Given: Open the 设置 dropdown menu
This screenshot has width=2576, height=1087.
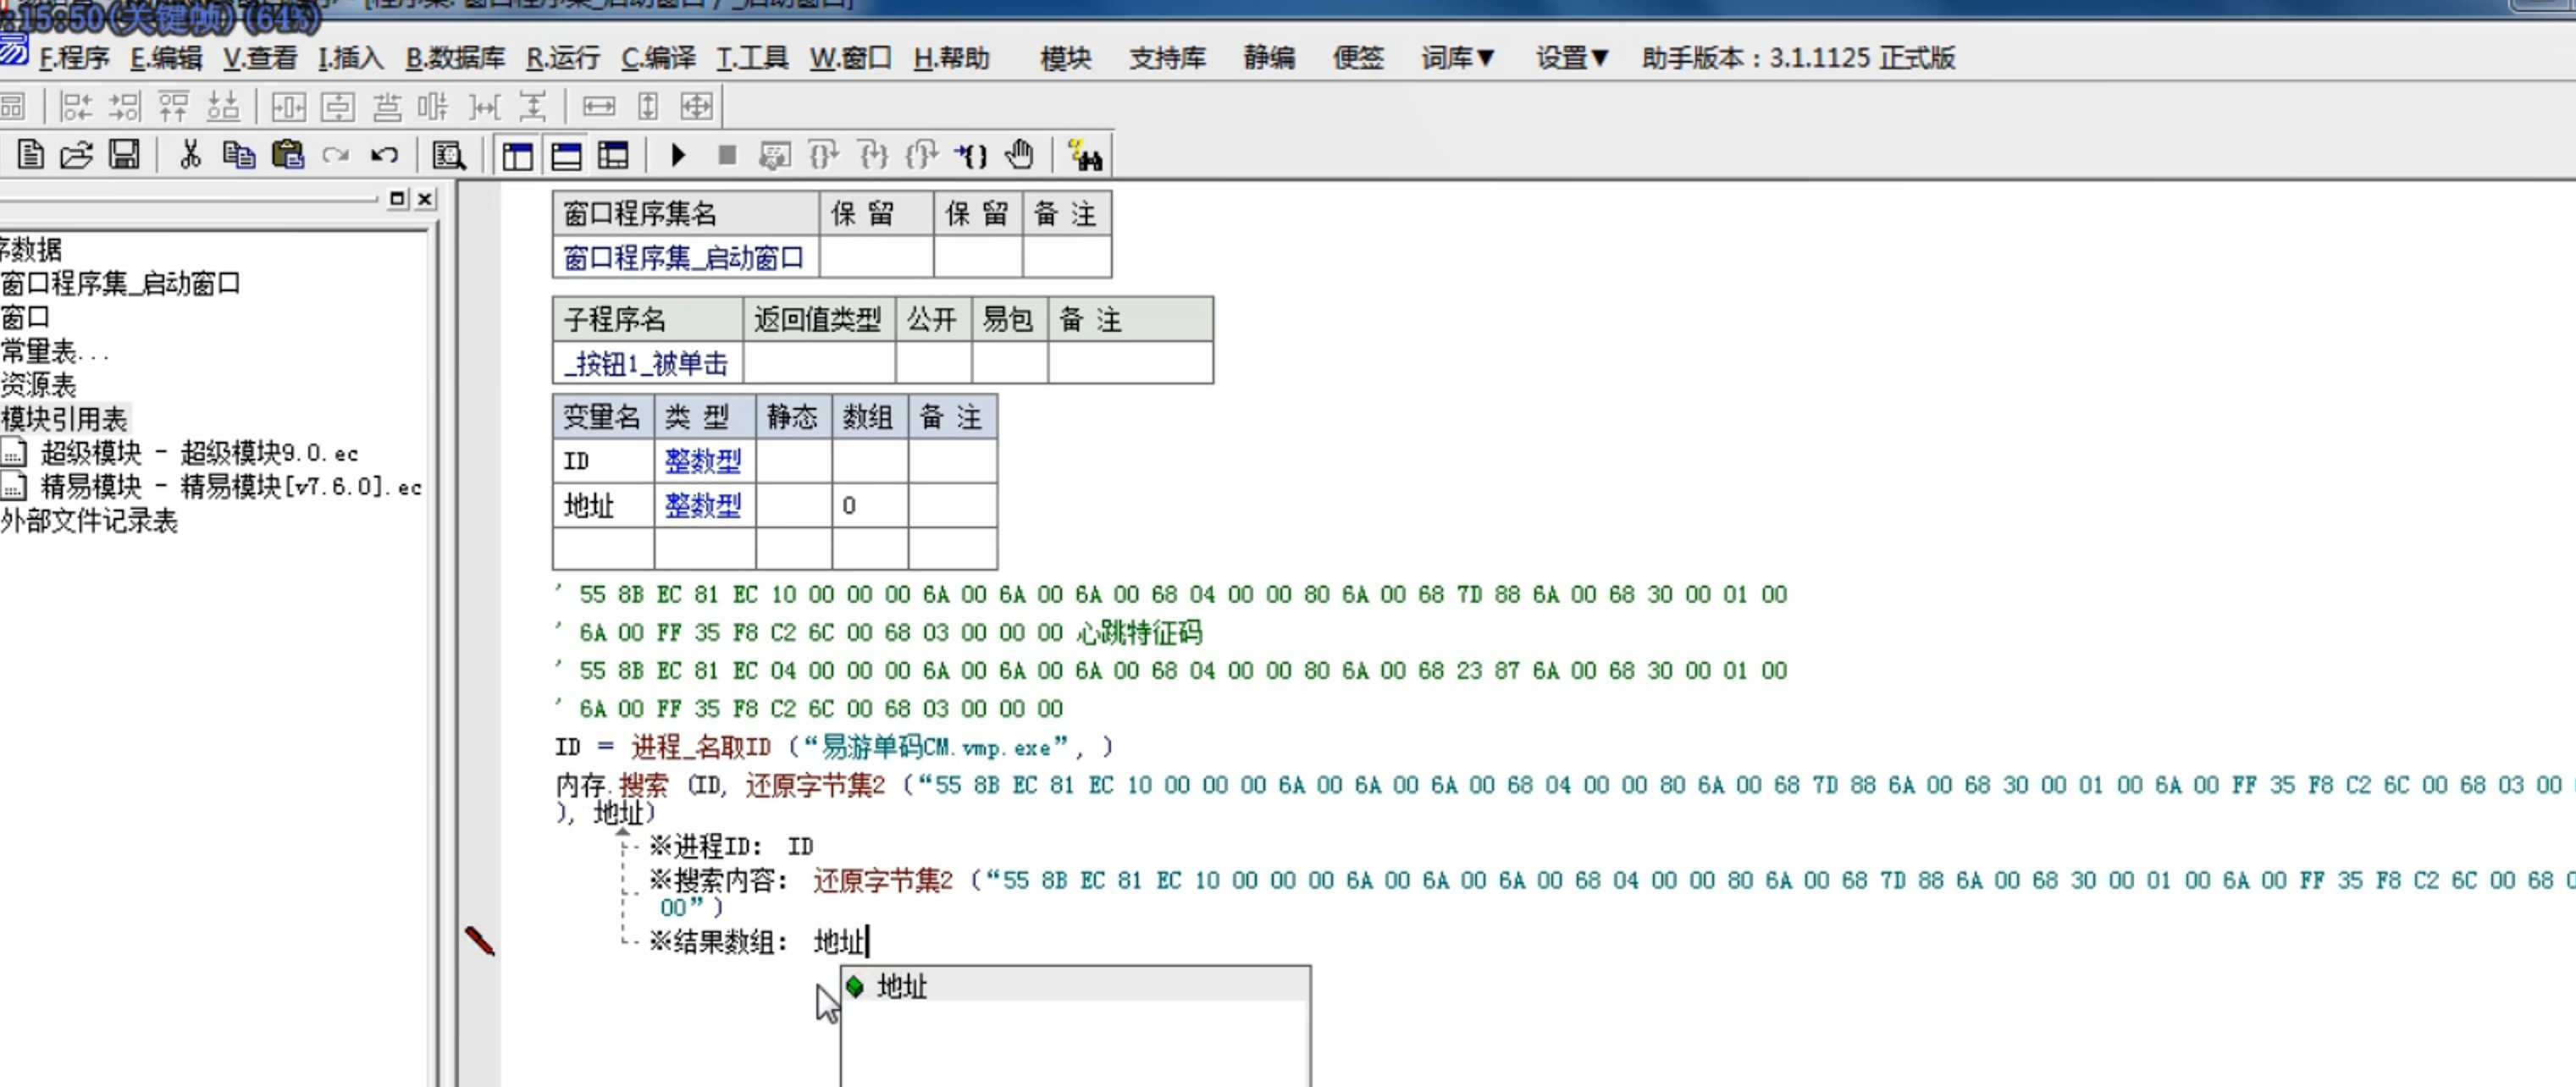Looking at the screenshot, I should (x=1572, y=58).
